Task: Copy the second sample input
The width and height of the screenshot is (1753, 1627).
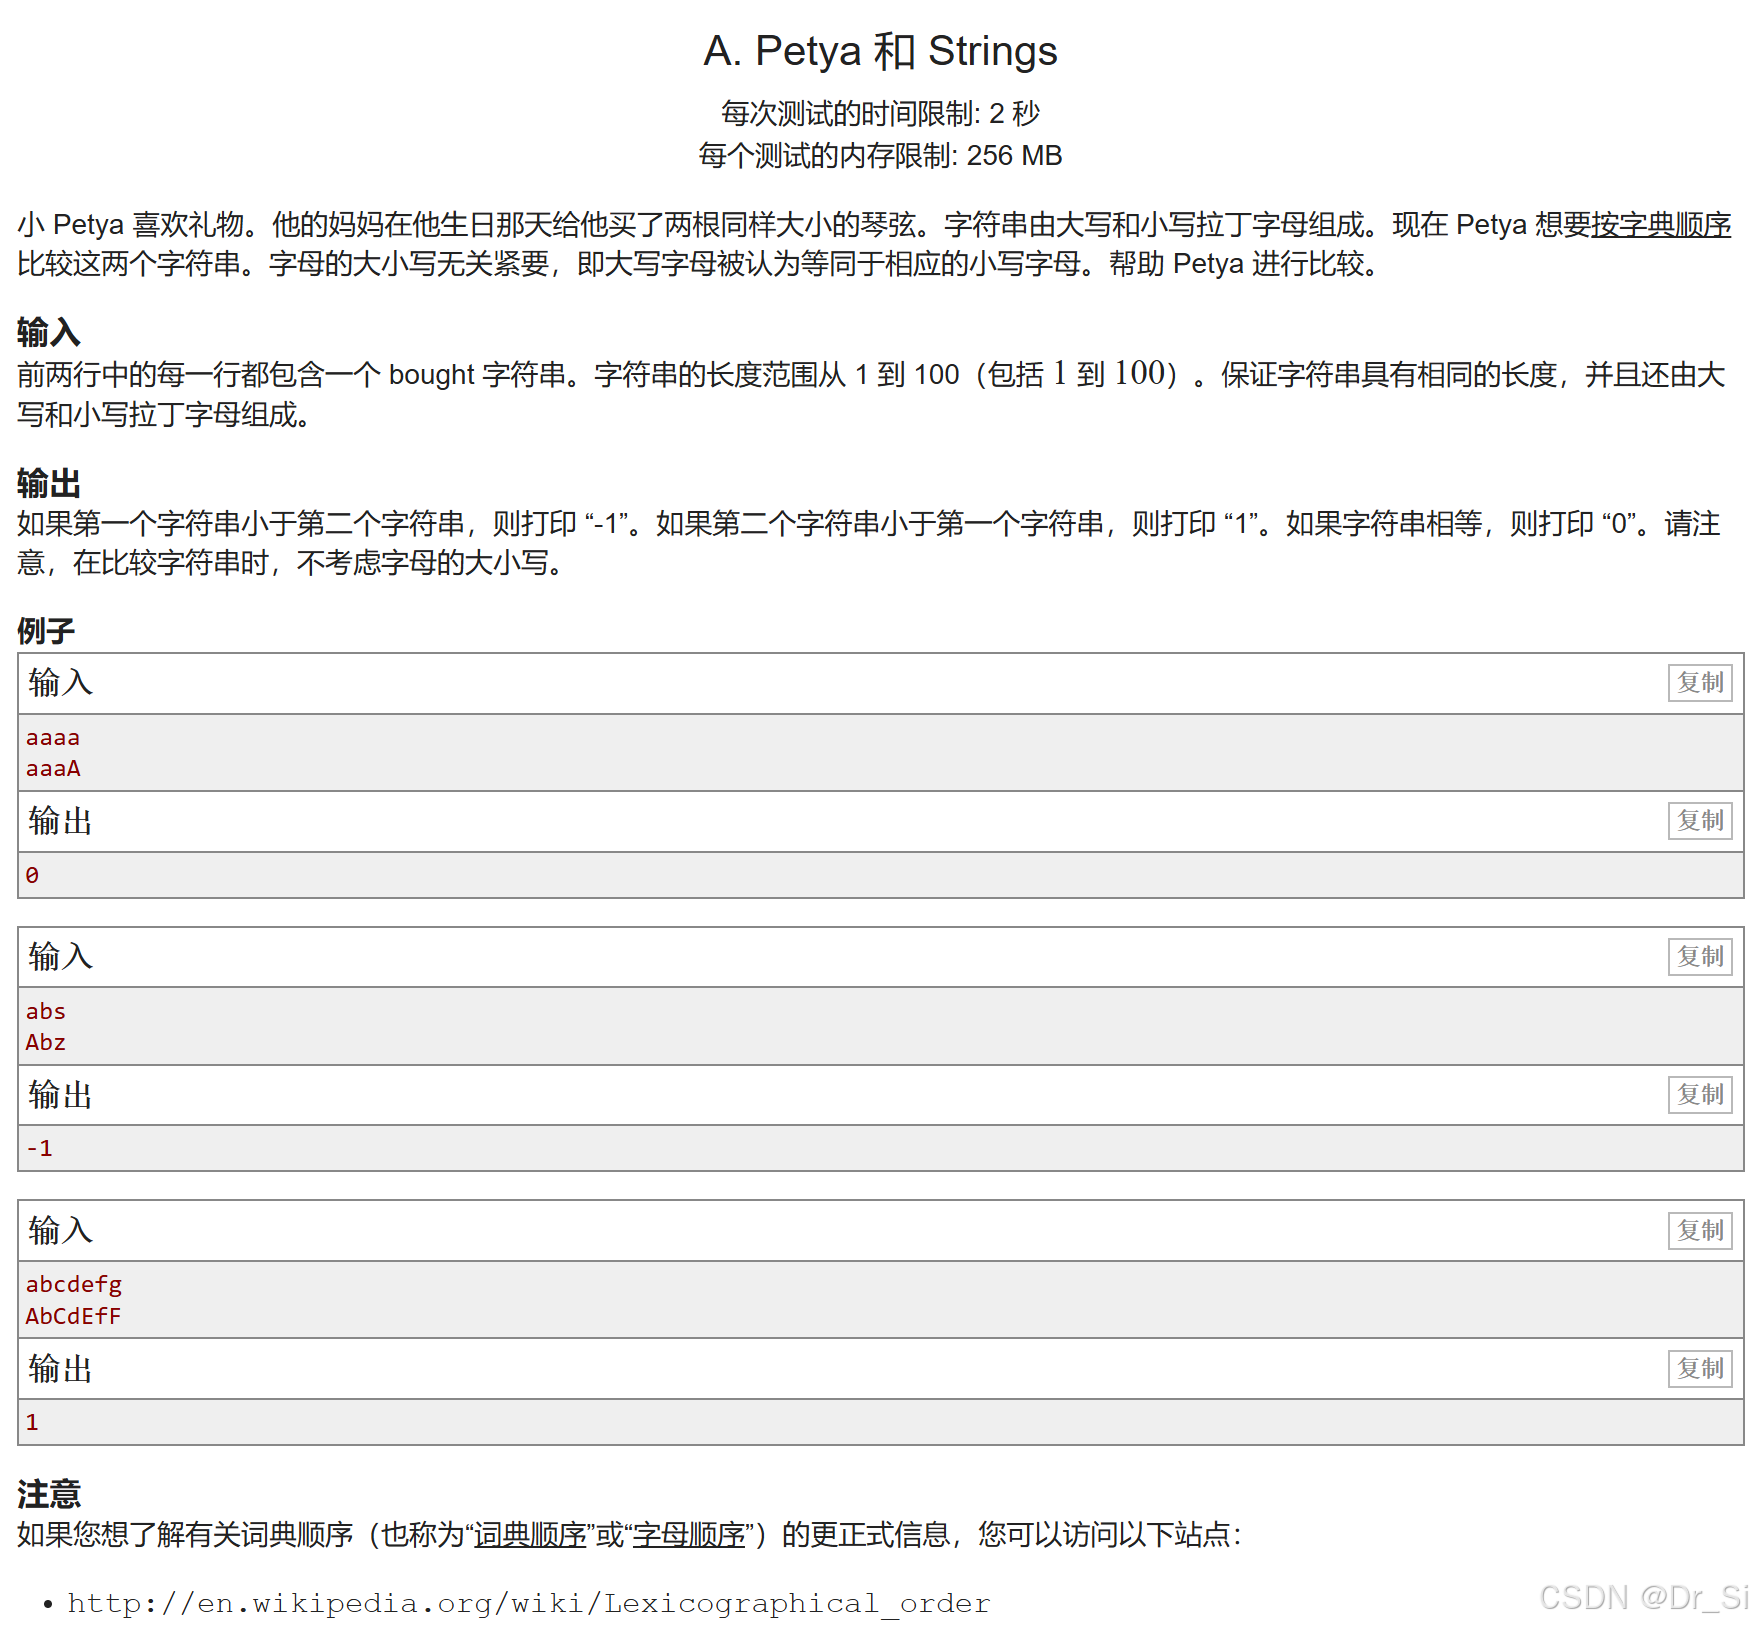Action: (x=1700, y=957)
